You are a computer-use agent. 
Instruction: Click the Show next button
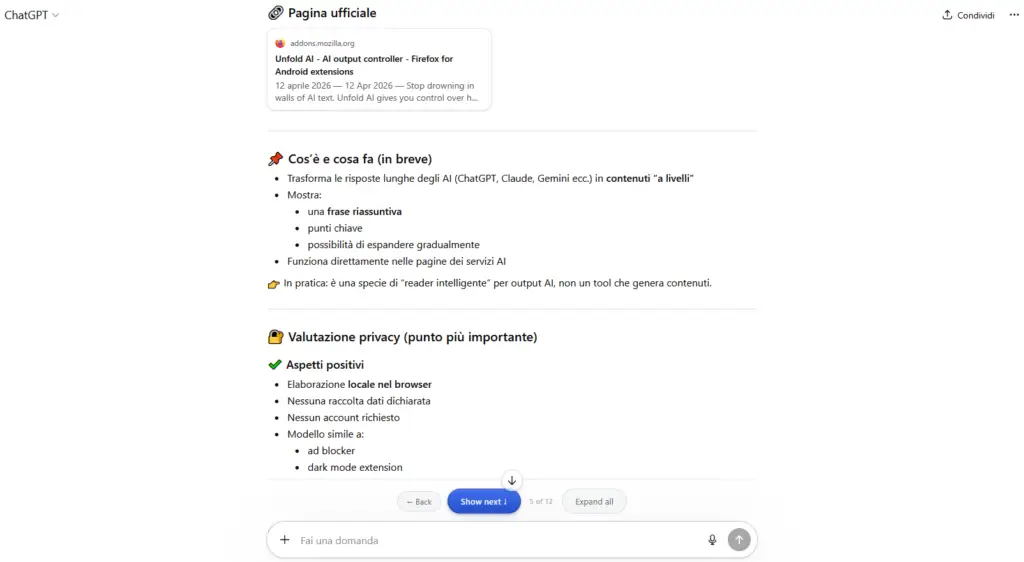point(484,501)
